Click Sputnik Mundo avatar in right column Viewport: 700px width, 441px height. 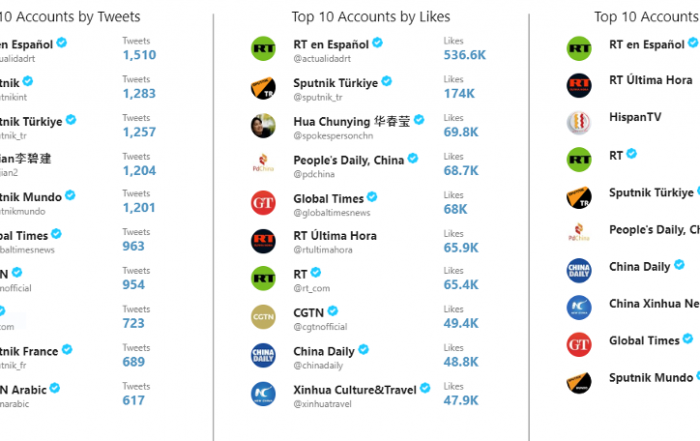(579, 382)
